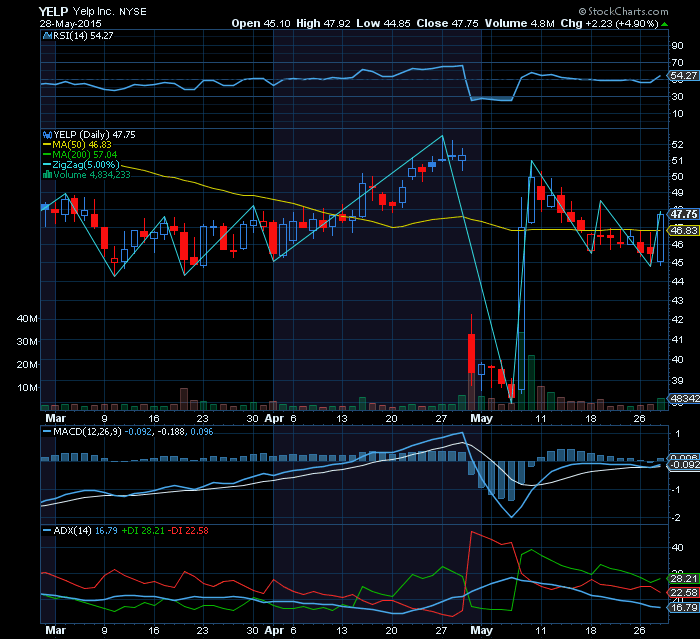Click the red 22.58 tag on the ADX axis
Screen dimensions: 700x639
[x=683, y=593]
